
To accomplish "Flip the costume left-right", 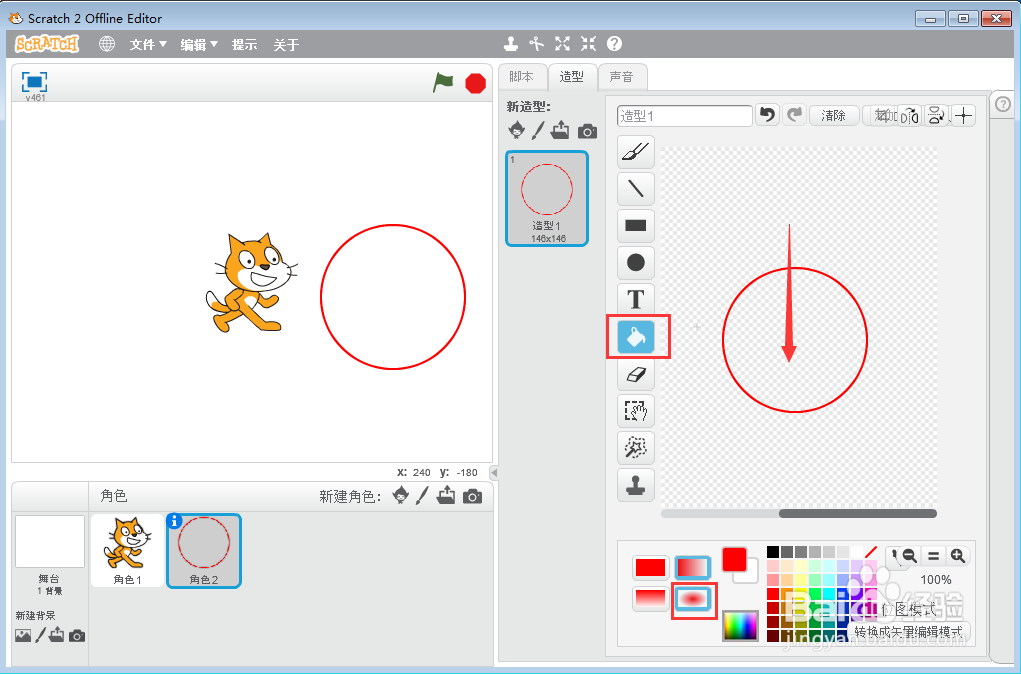I will tap(910, 116).
